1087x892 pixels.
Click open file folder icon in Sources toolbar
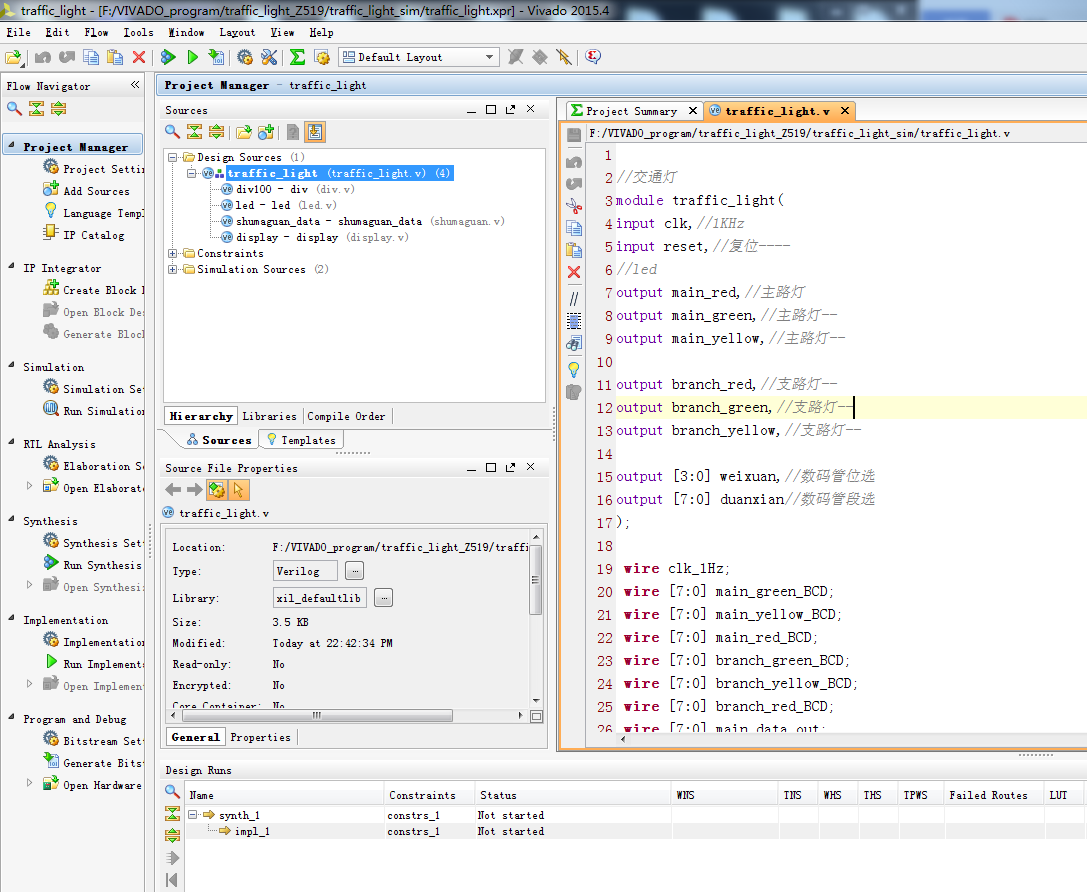point(243,132)
